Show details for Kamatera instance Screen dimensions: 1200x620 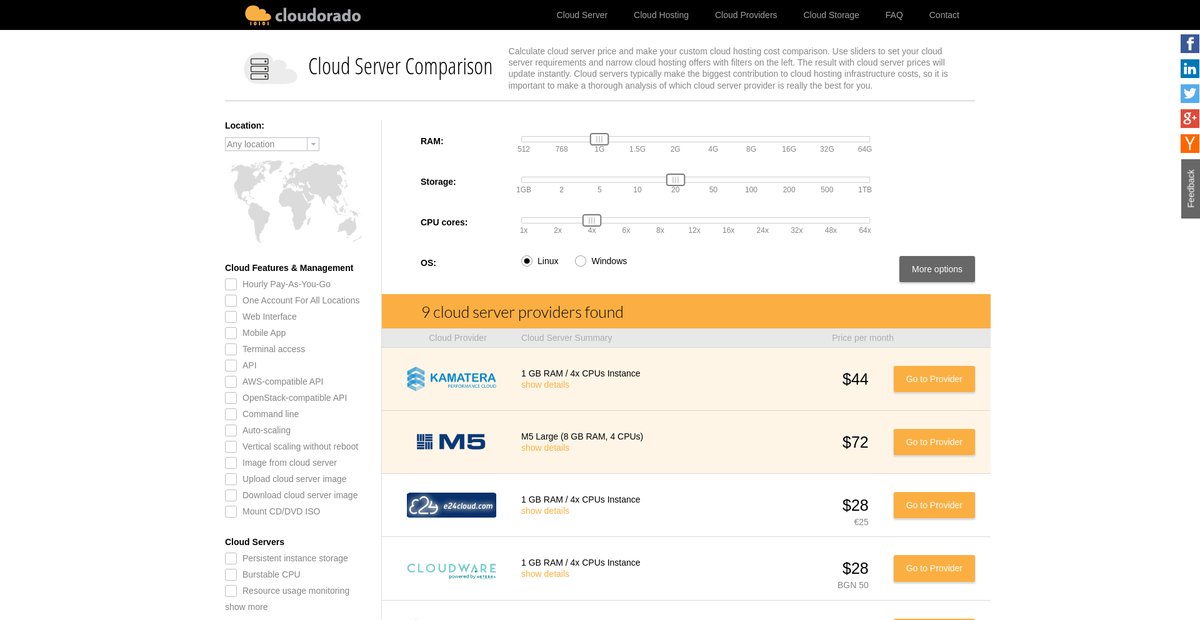(545, 385)
